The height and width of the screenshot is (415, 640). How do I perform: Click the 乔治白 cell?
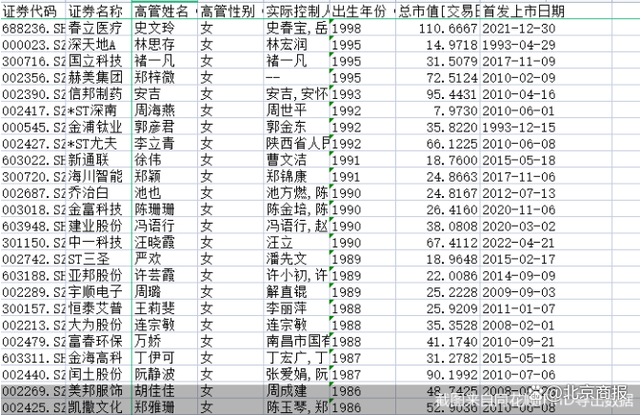[98, 193]
